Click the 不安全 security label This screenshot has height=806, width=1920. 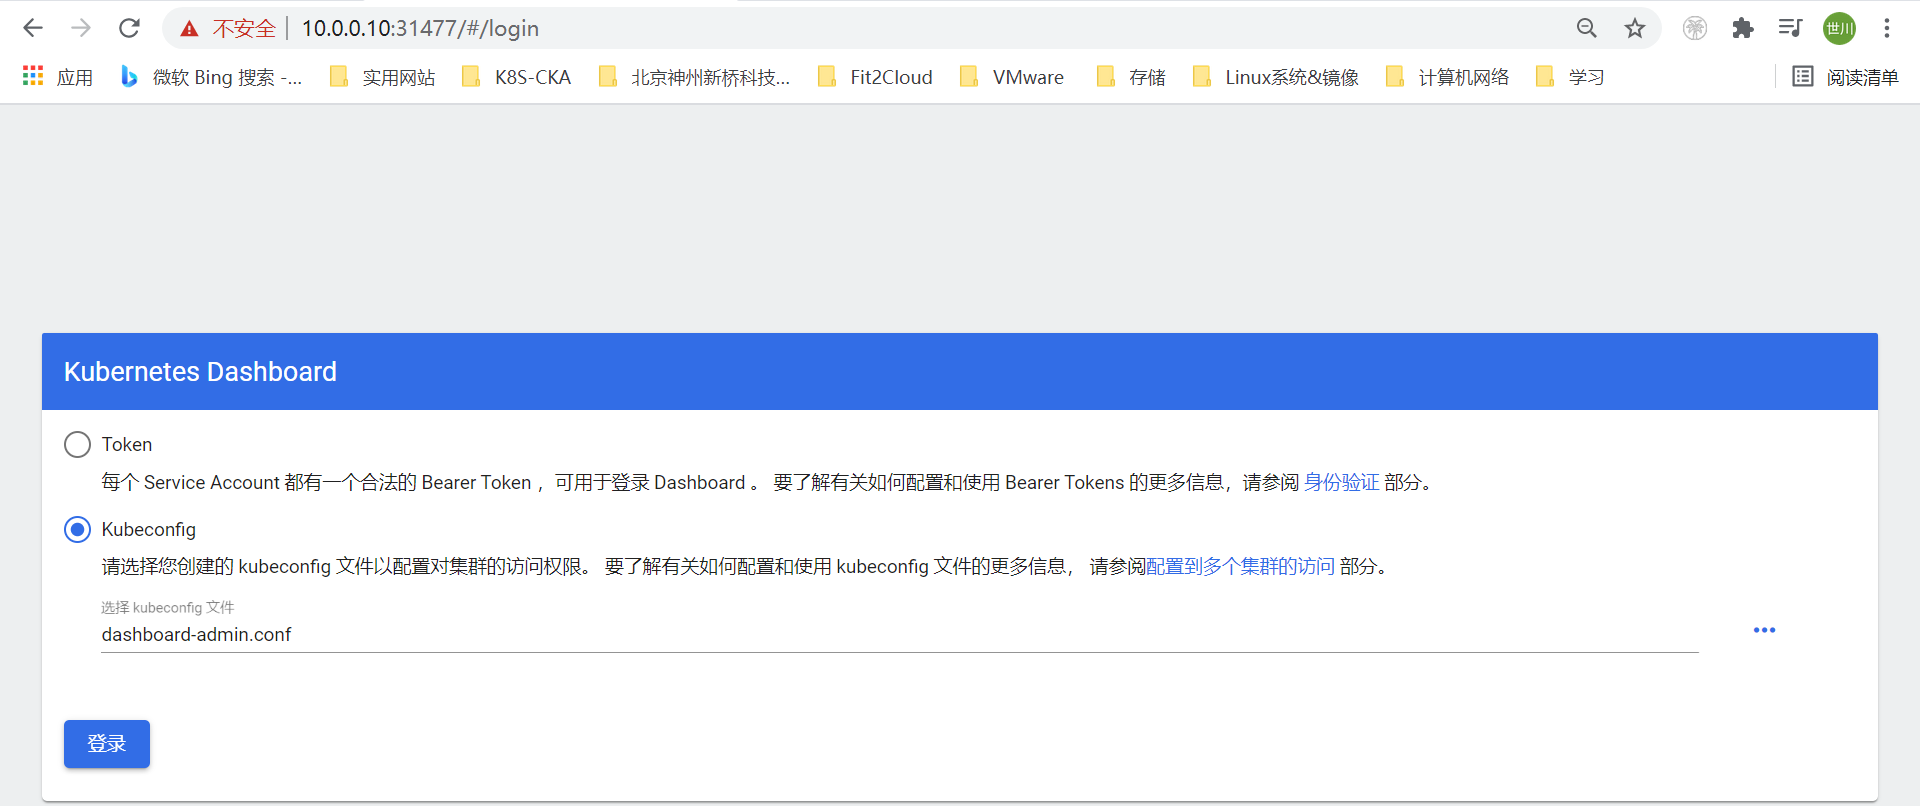pos(244,28)
